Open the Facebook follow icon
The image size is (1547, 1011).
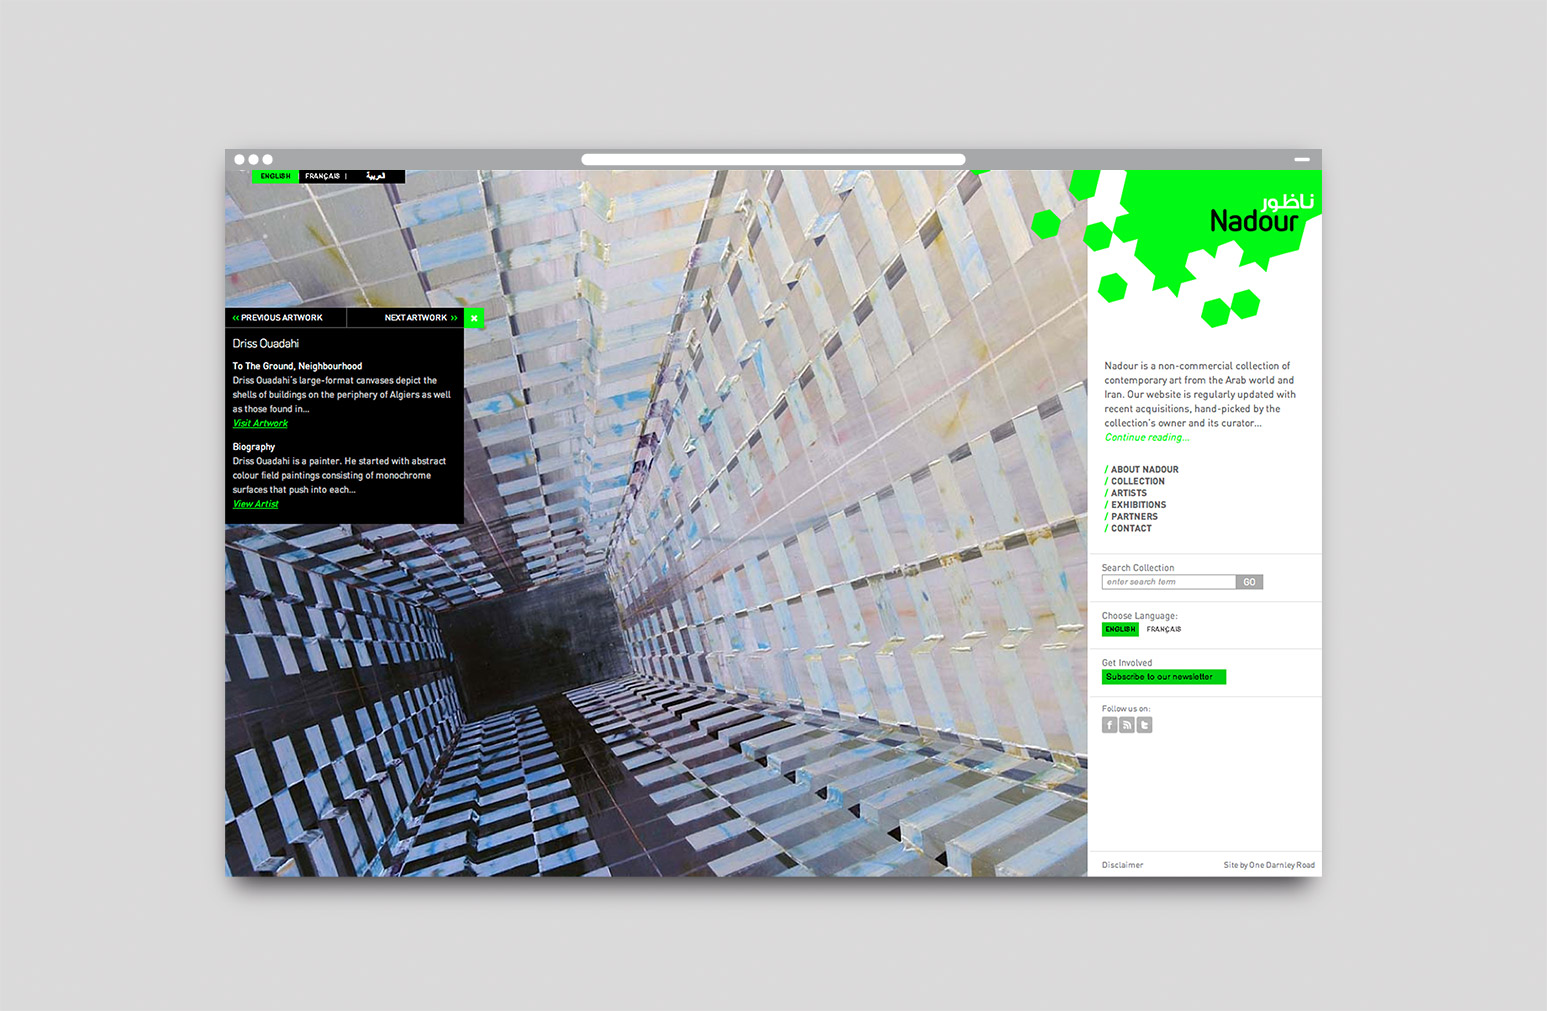[x=1109, y=725]
